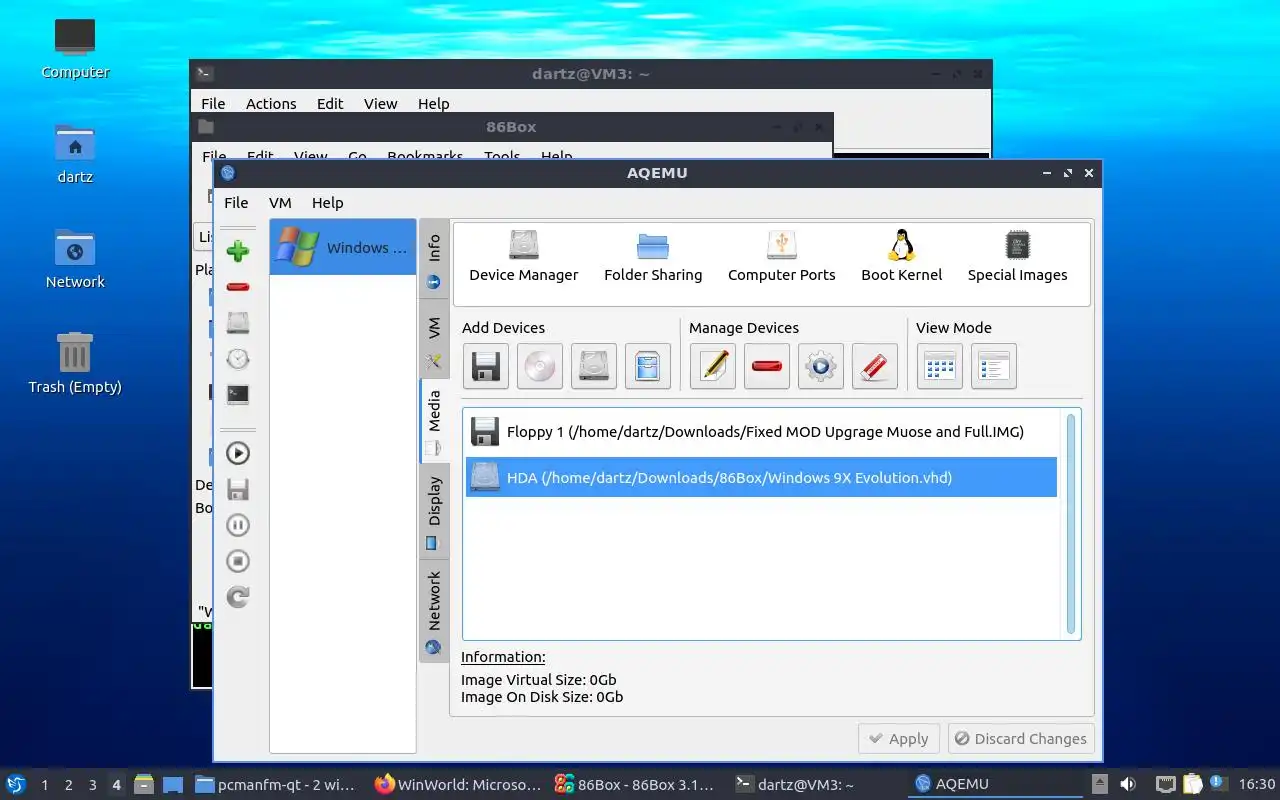Image resolution: width=1280 pixels, height=800 pixels.
Task: Open the start menu in taskbar
Action: click(x=15, y=784)
